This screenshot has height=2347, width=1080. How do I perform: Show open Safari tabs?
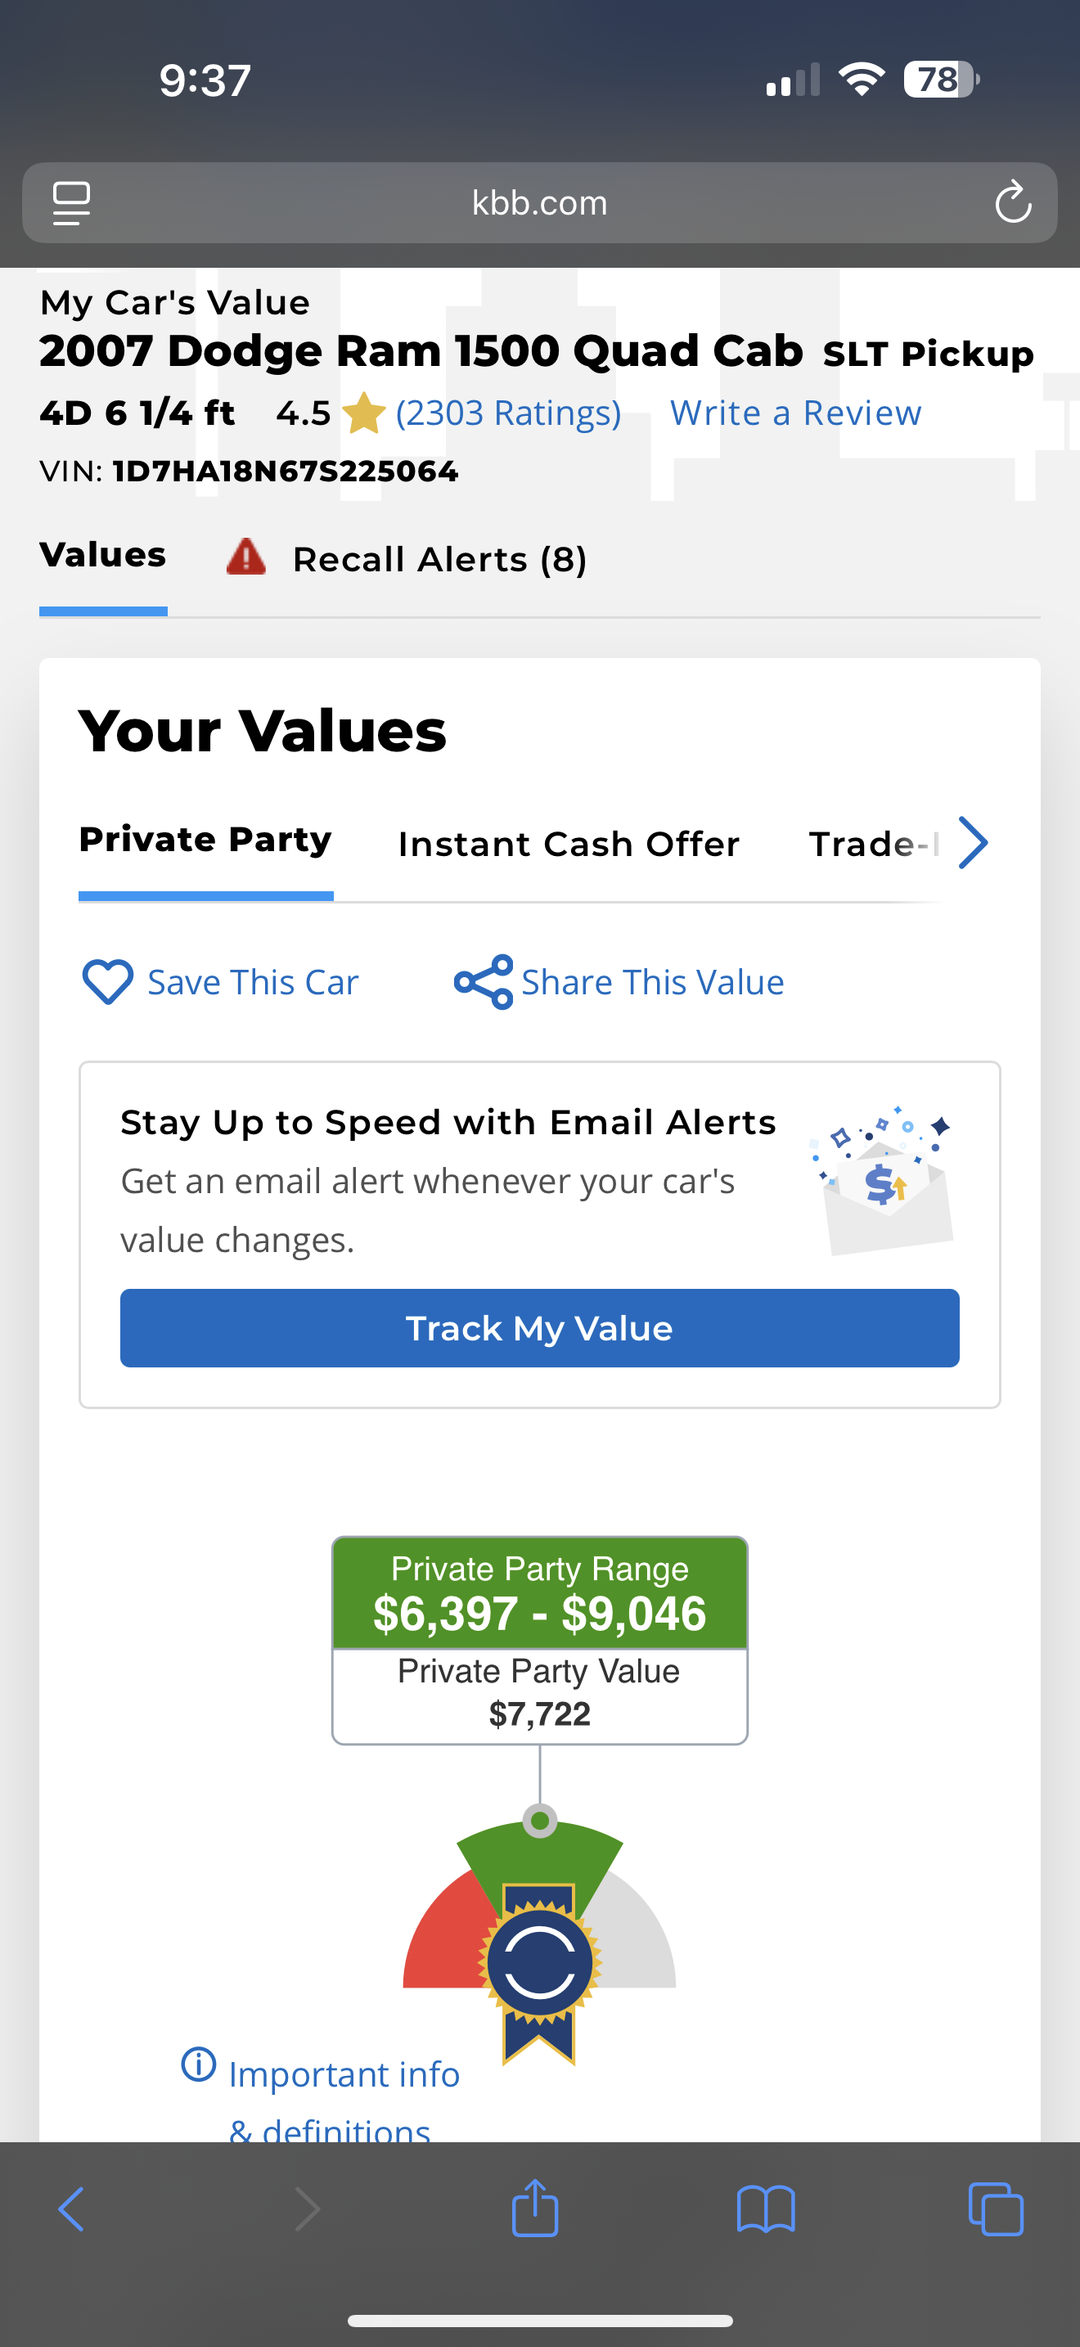995,2209
